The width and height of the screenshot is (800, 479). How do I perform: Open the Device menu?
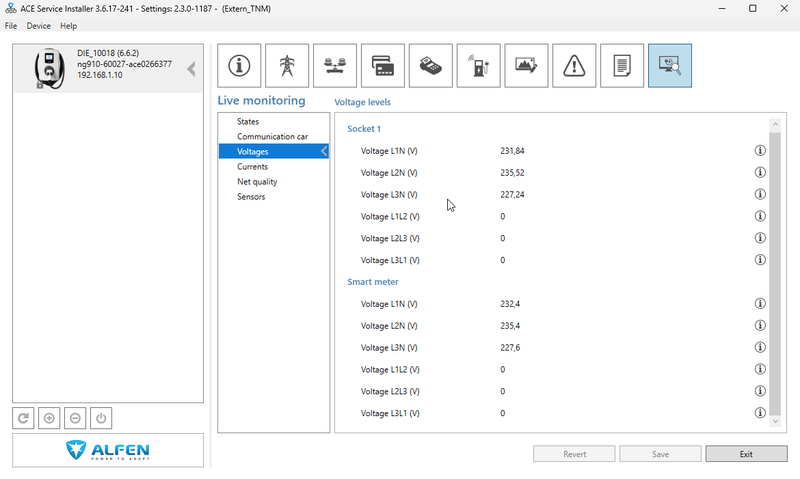38,26
